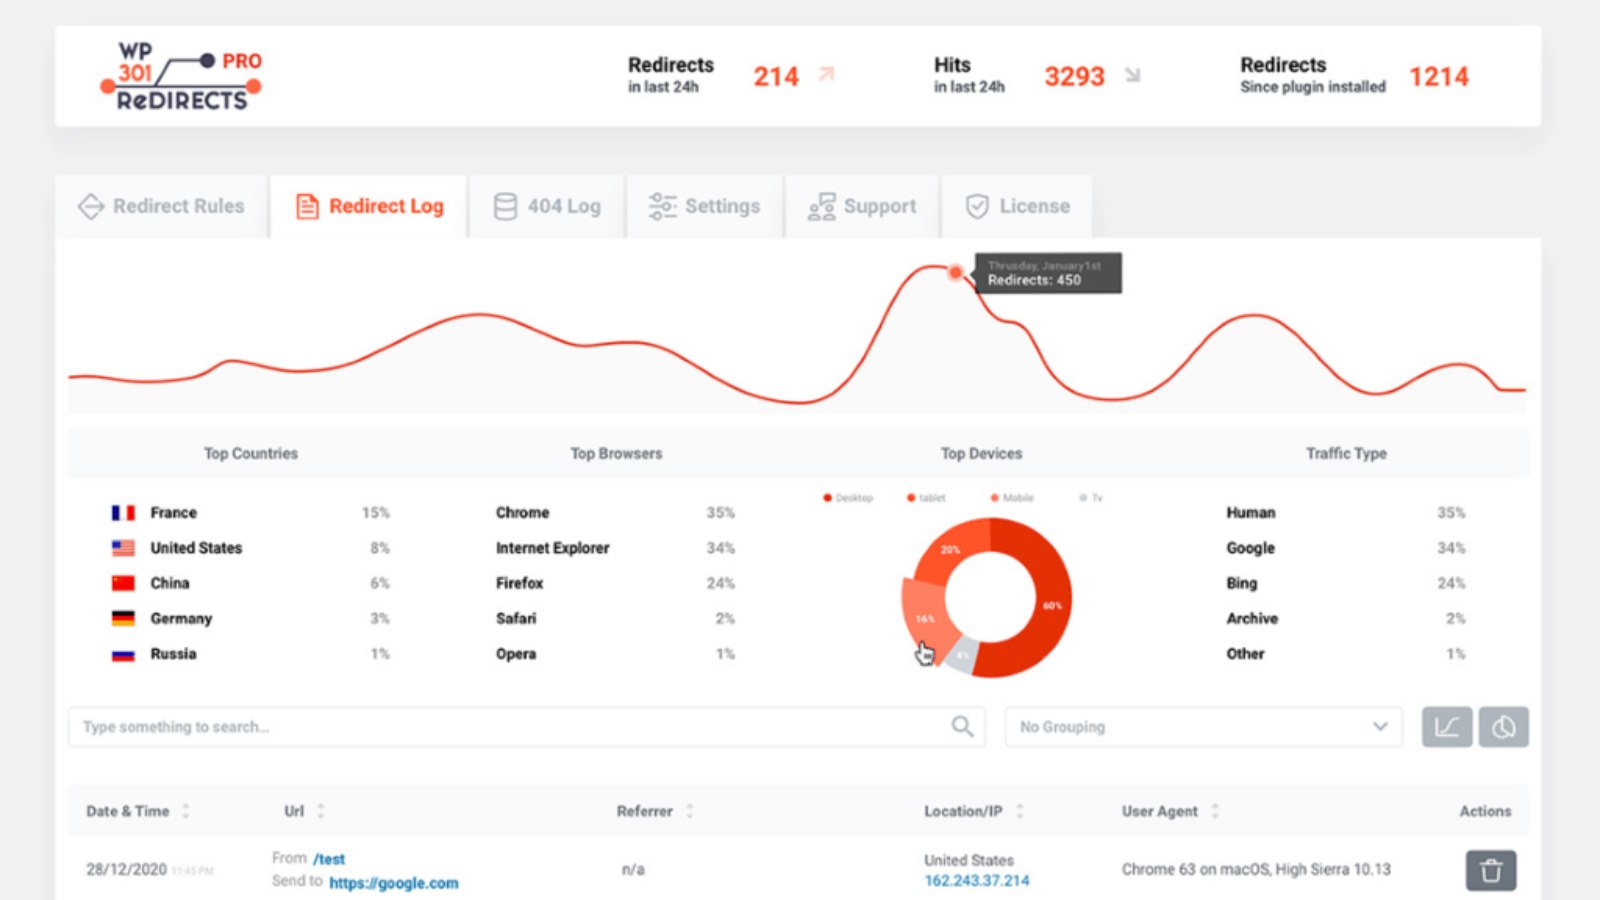
Task: Click the /test redirect source link
Action: [330, 858]
